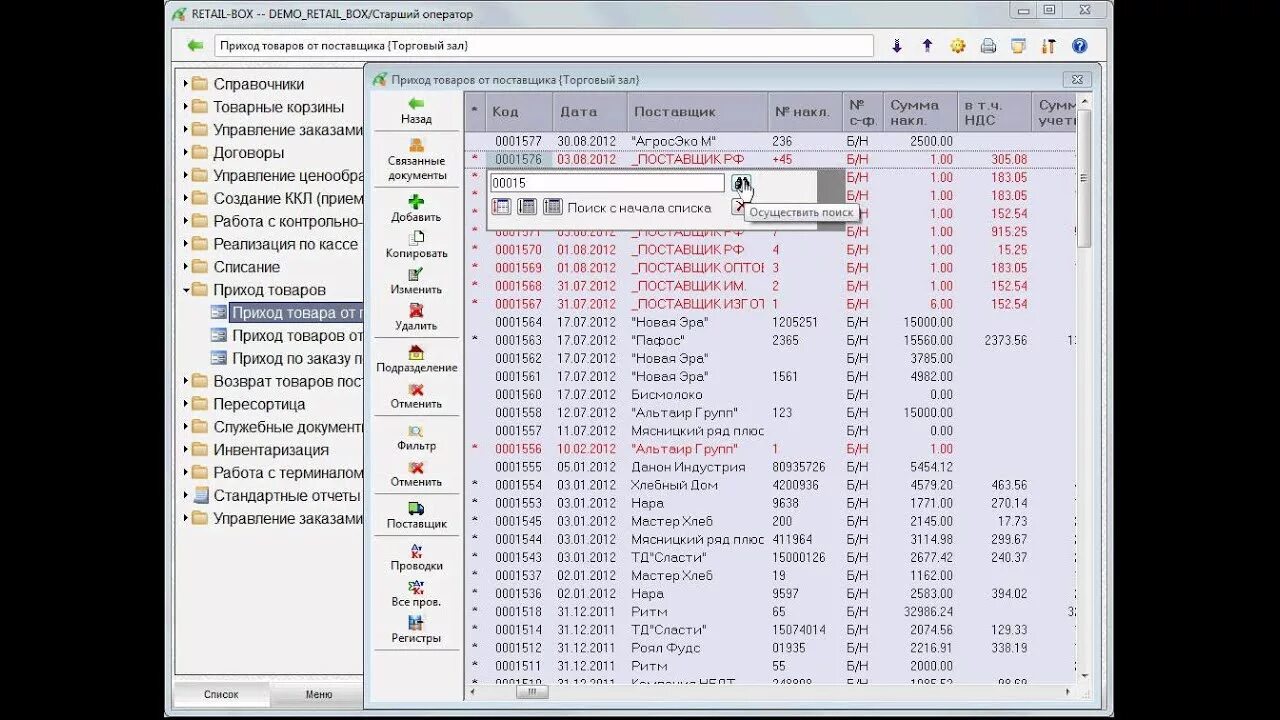Click the № накл. column header
This screenshot has height=720, width=1280.
tap(805, 112)
